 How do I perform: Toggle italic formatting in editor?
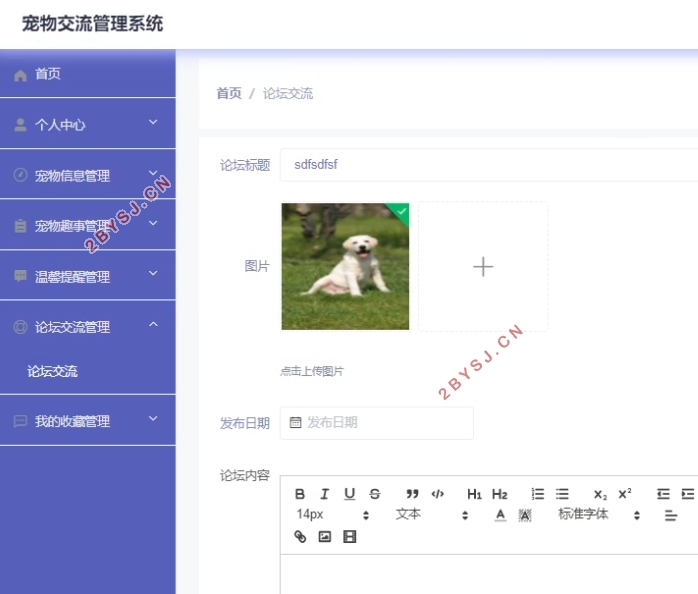325,494
